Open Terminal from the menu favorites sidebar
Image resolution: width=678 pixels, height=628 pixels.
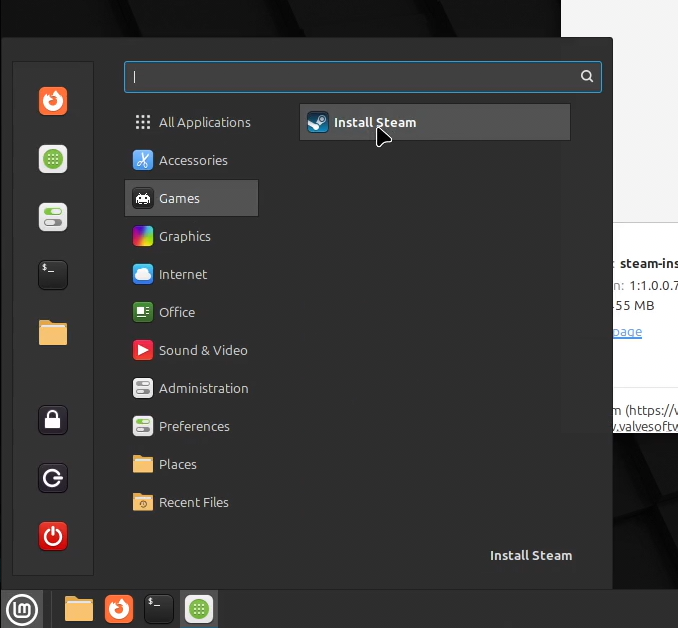coord(53,275)
